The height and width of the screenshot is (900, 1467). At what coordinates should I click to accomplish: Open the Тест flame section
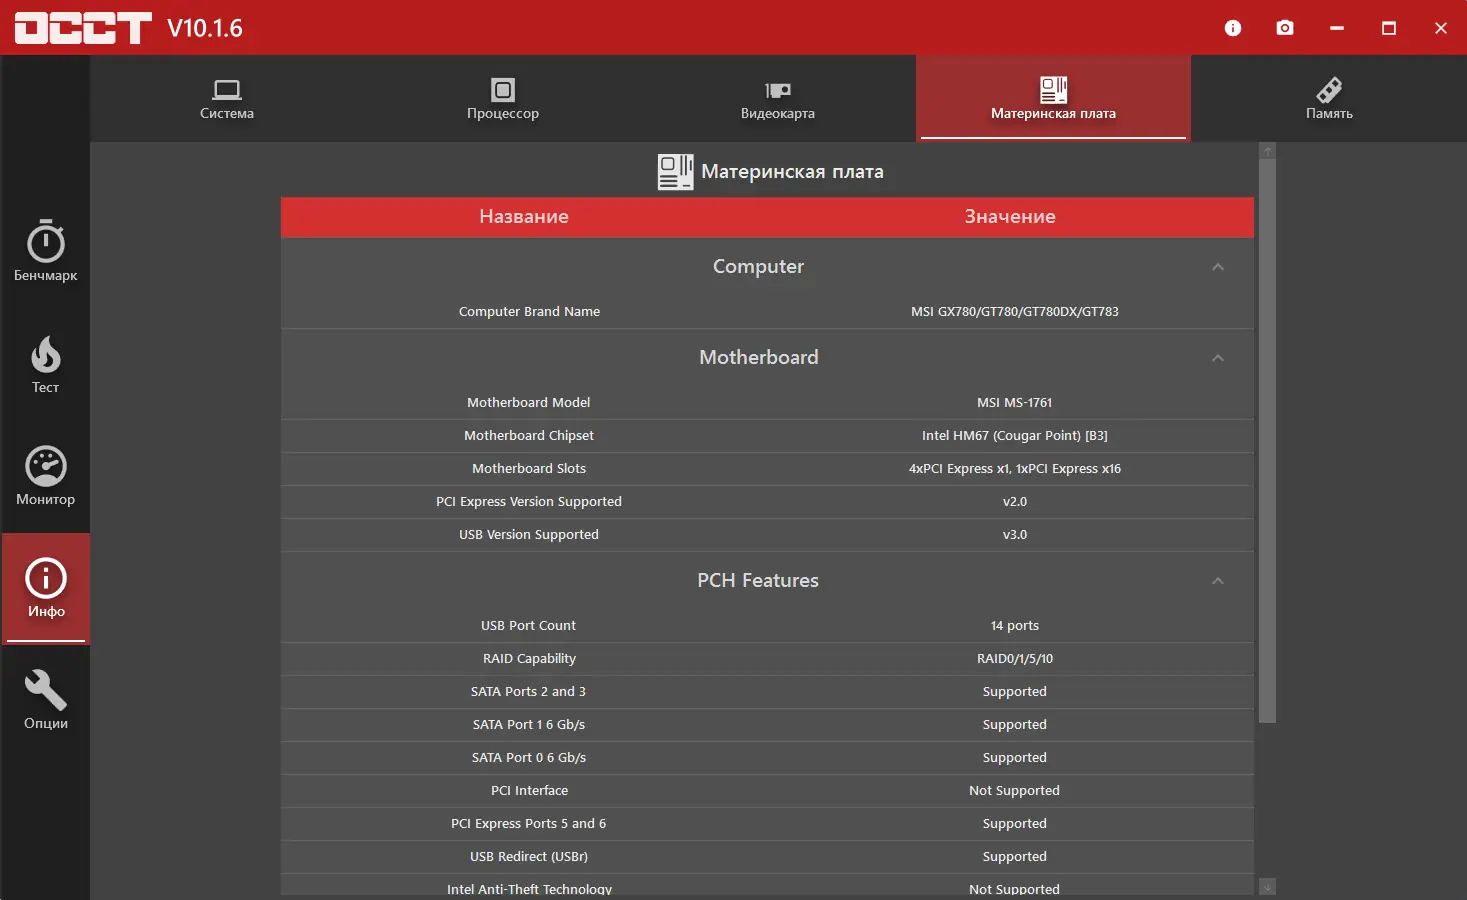pos(45,364)
